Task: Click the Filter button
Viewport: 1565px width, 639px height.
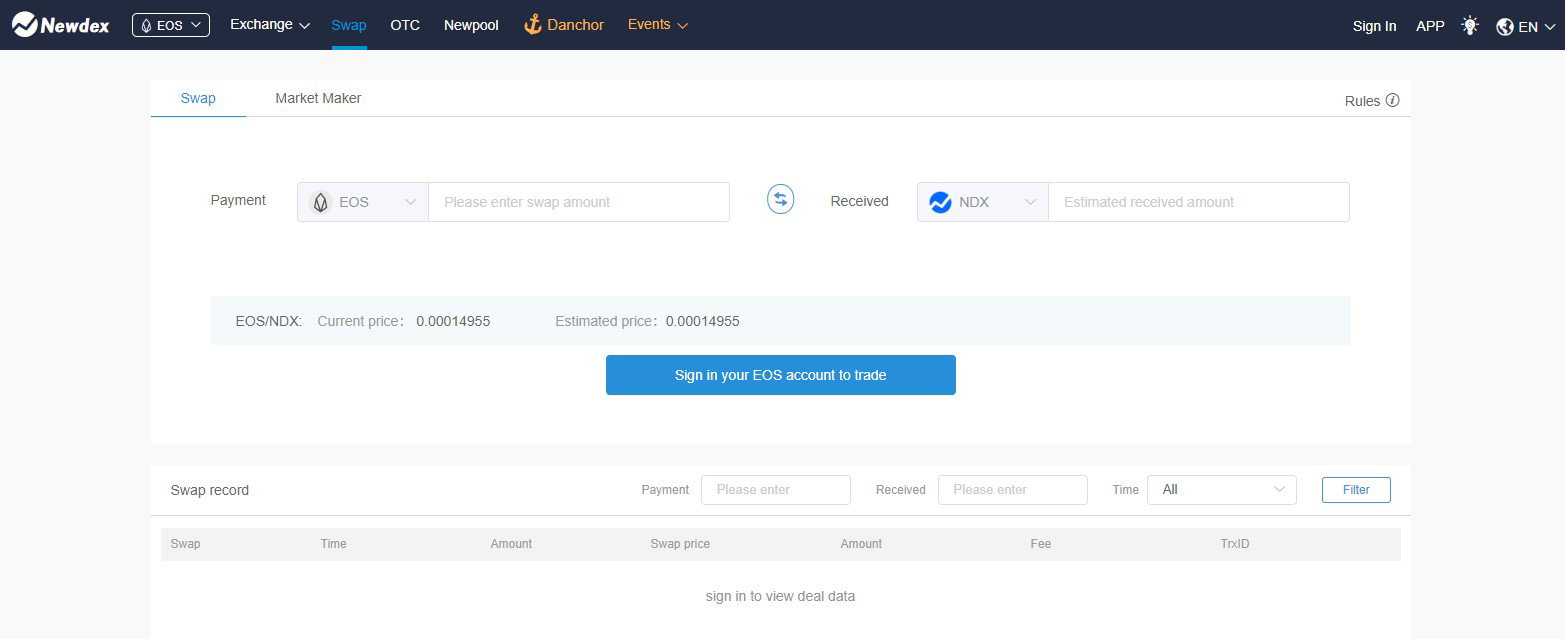Action: click(1356, 490)
